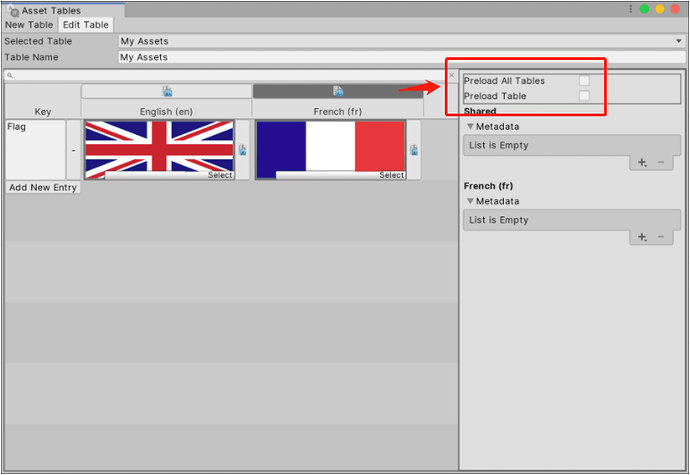Viewport: 690px width, 475px height.
Task: Click the green window control button
Action: tap(644, 9)
